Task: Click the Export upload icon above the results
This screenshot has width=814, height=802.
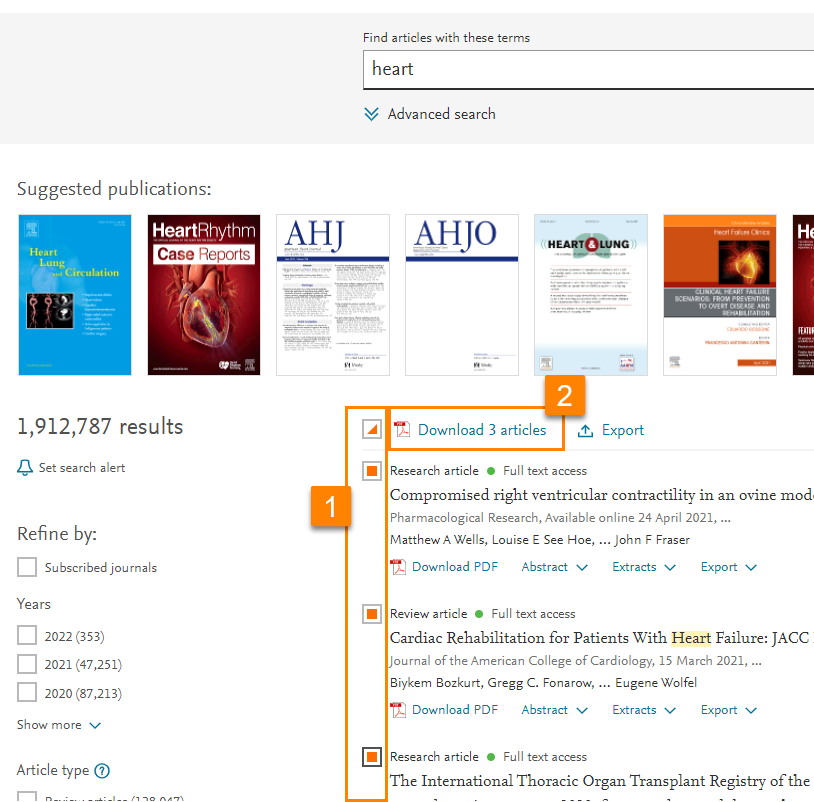Action: pos(584,430)
